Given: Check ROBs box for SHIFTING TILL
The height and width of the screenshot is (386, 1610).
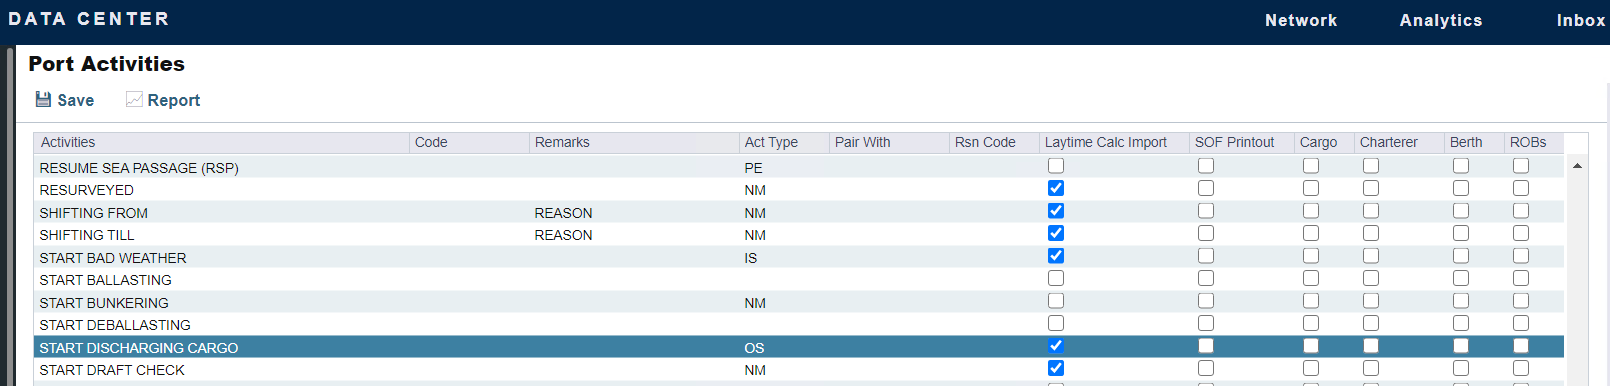Looking at the screenshot, I should pos(1521,233).
